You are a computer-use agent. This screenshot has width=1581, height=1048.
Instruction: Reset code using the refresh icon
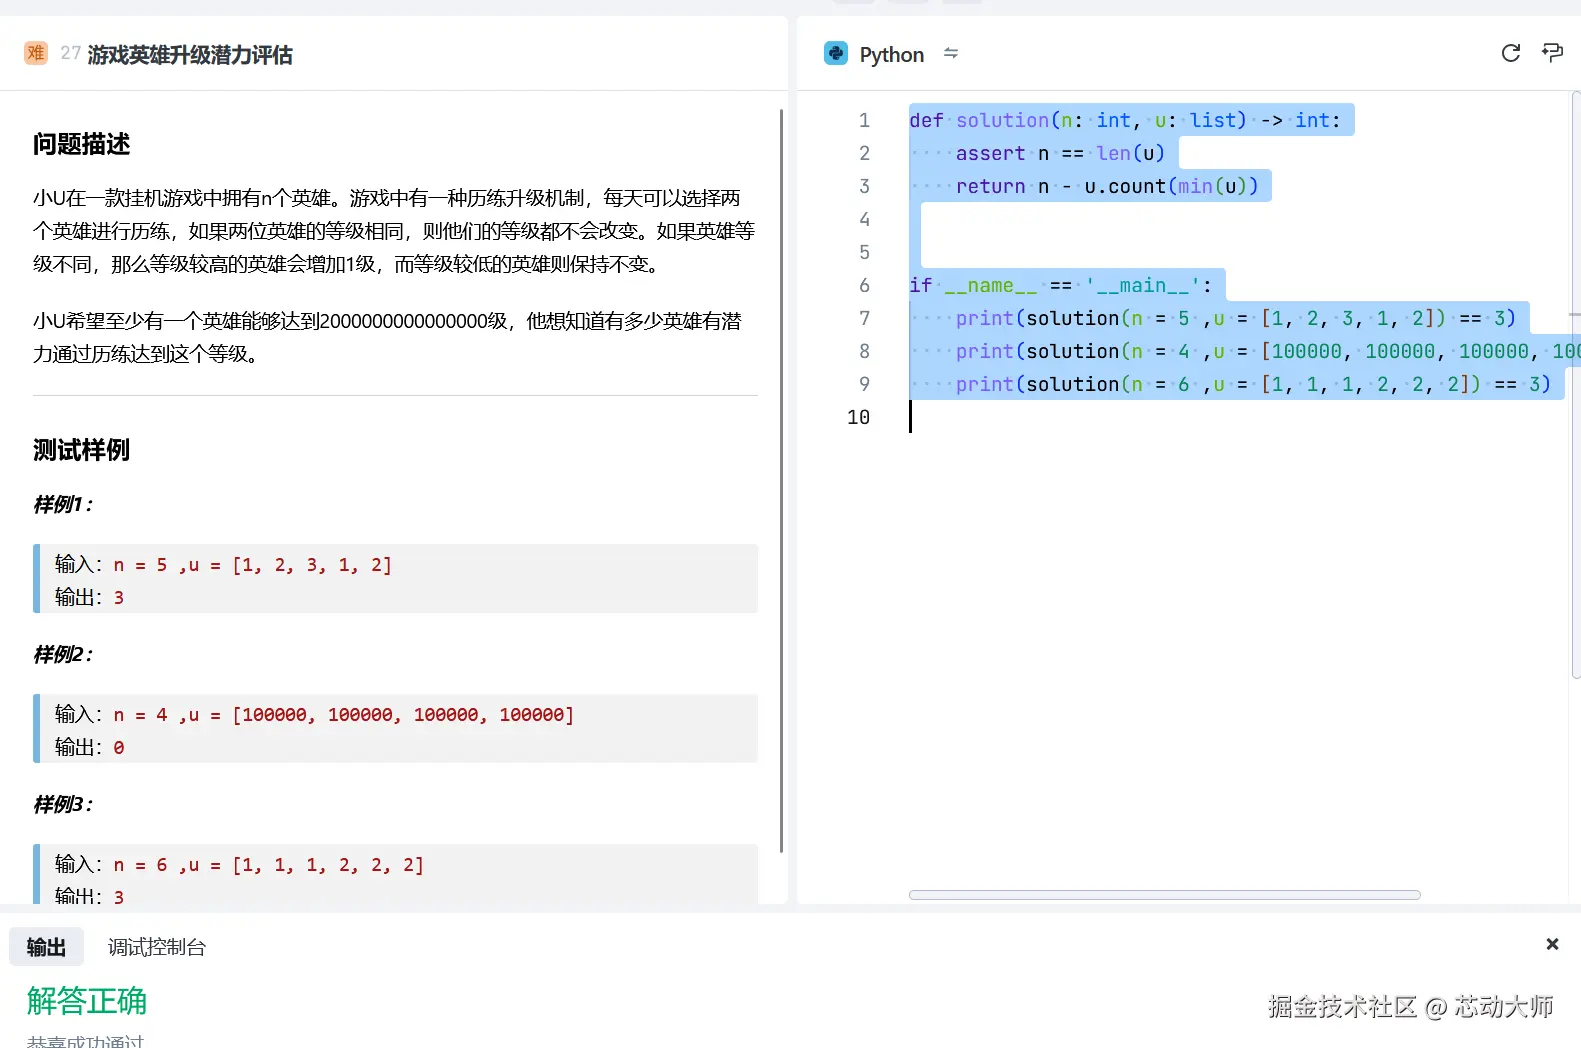pyautogui.click(x=1510, y=53)
